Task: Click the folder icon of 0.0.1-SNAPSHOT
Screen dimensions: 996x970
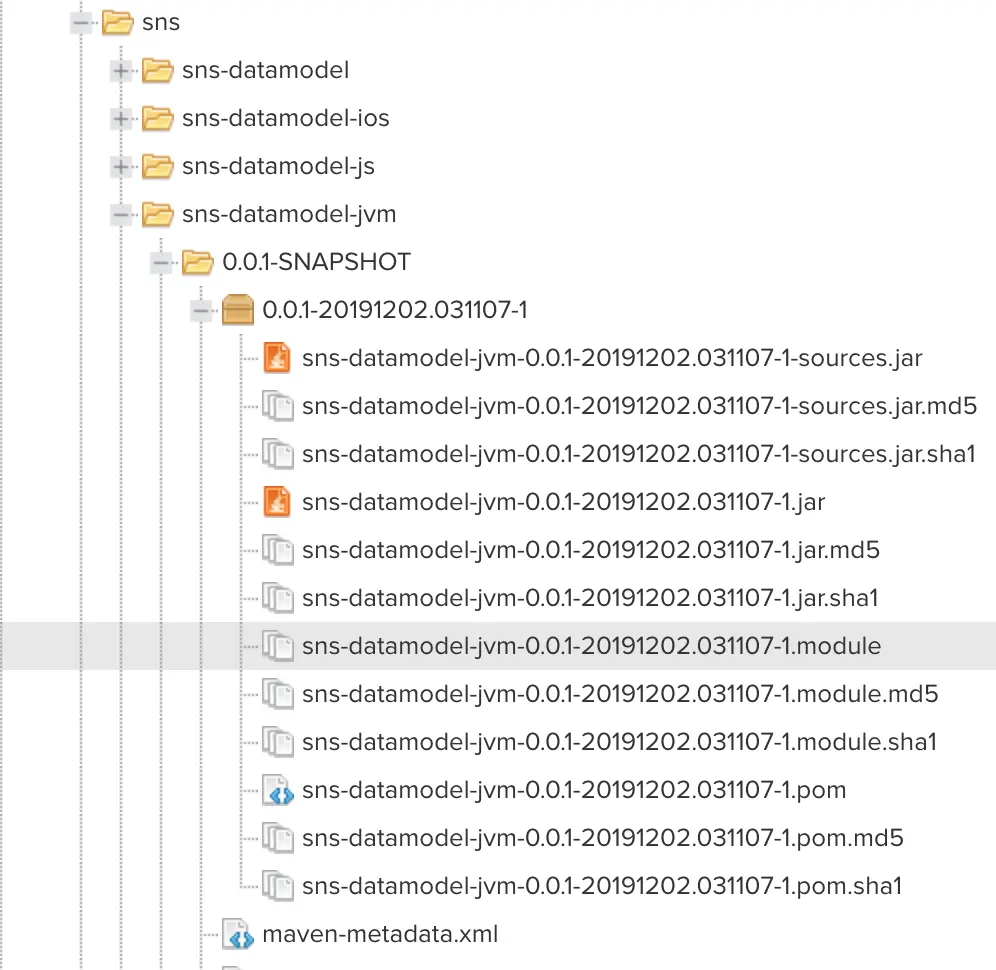Action: 198,262
